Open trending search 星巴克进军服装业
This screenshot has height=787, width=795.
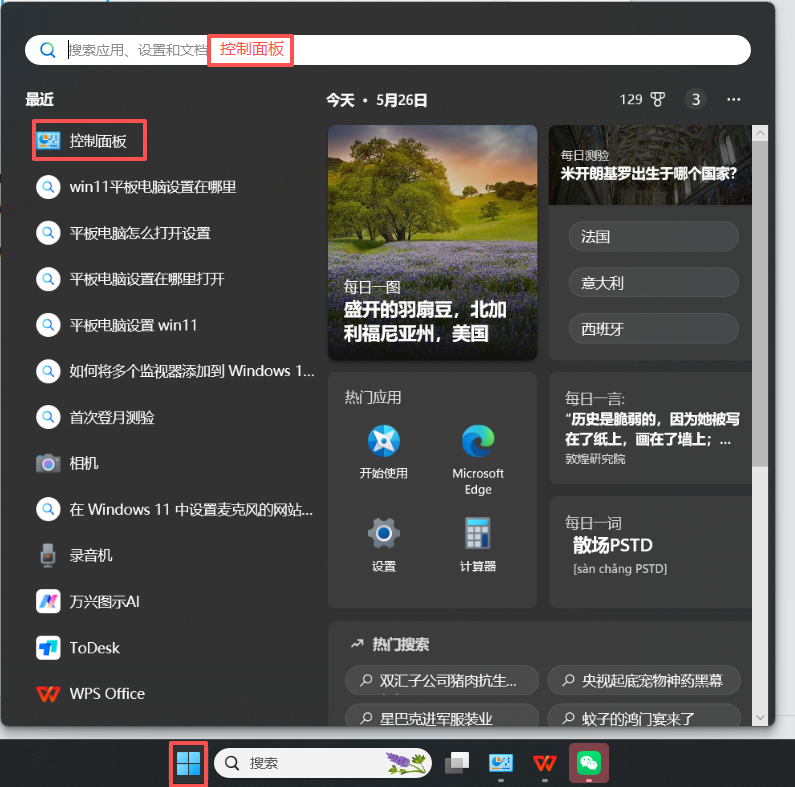coord(442,716)
